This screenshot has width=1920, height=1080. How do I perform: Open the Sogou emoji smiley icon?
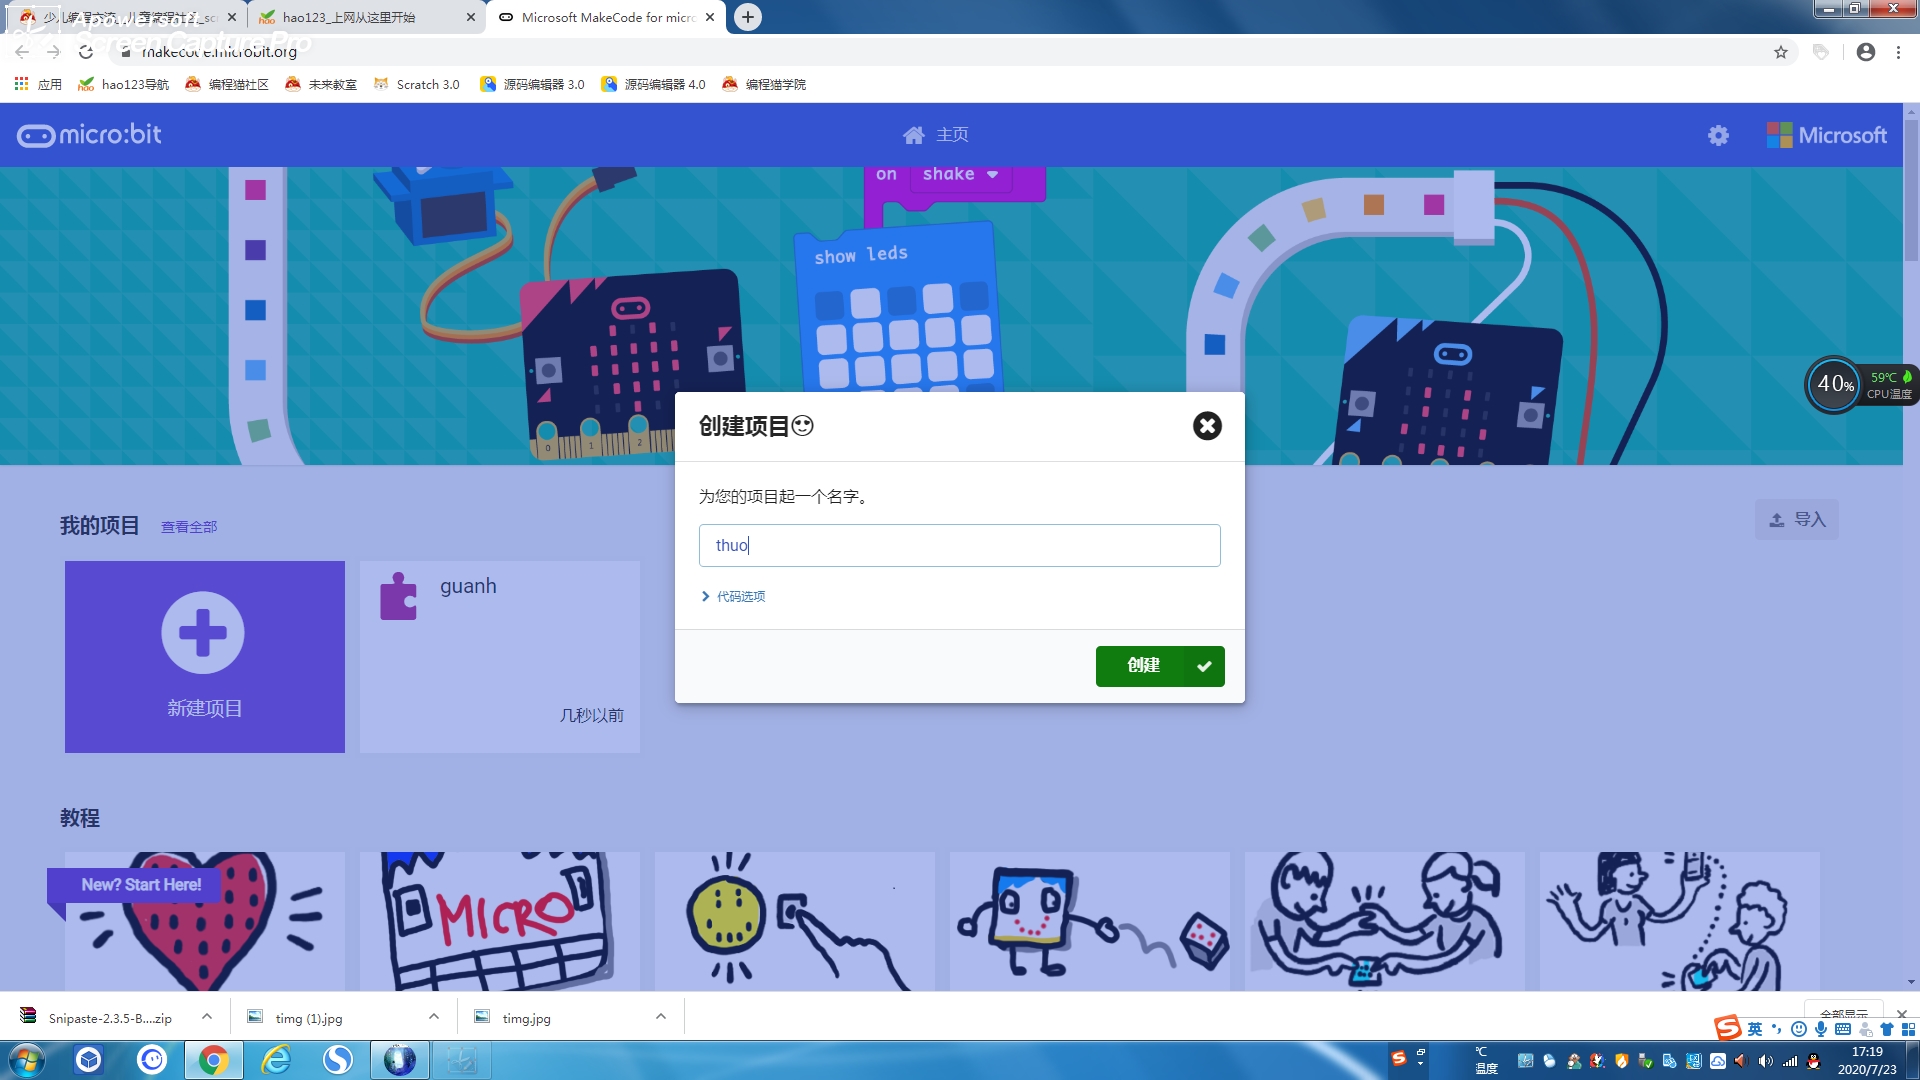[x=1799, y=1029]
